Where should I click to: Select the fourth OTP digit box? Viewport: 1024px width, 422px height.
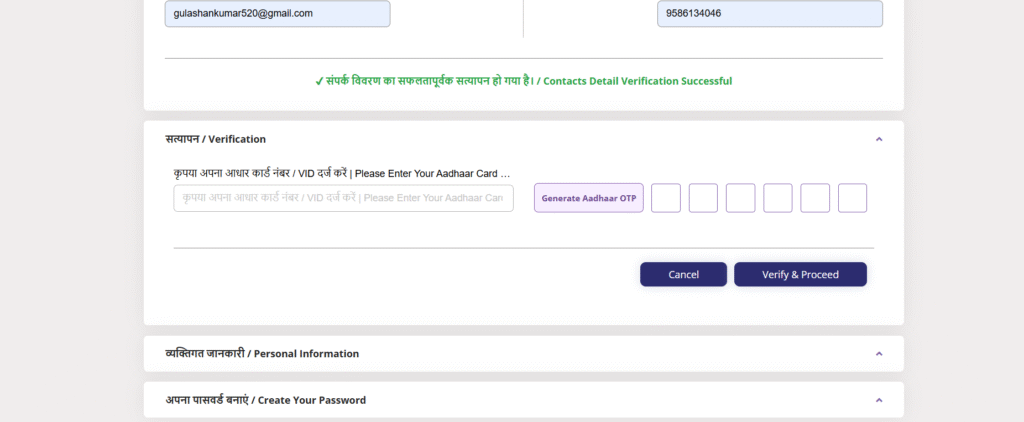[x=778, y=198]
